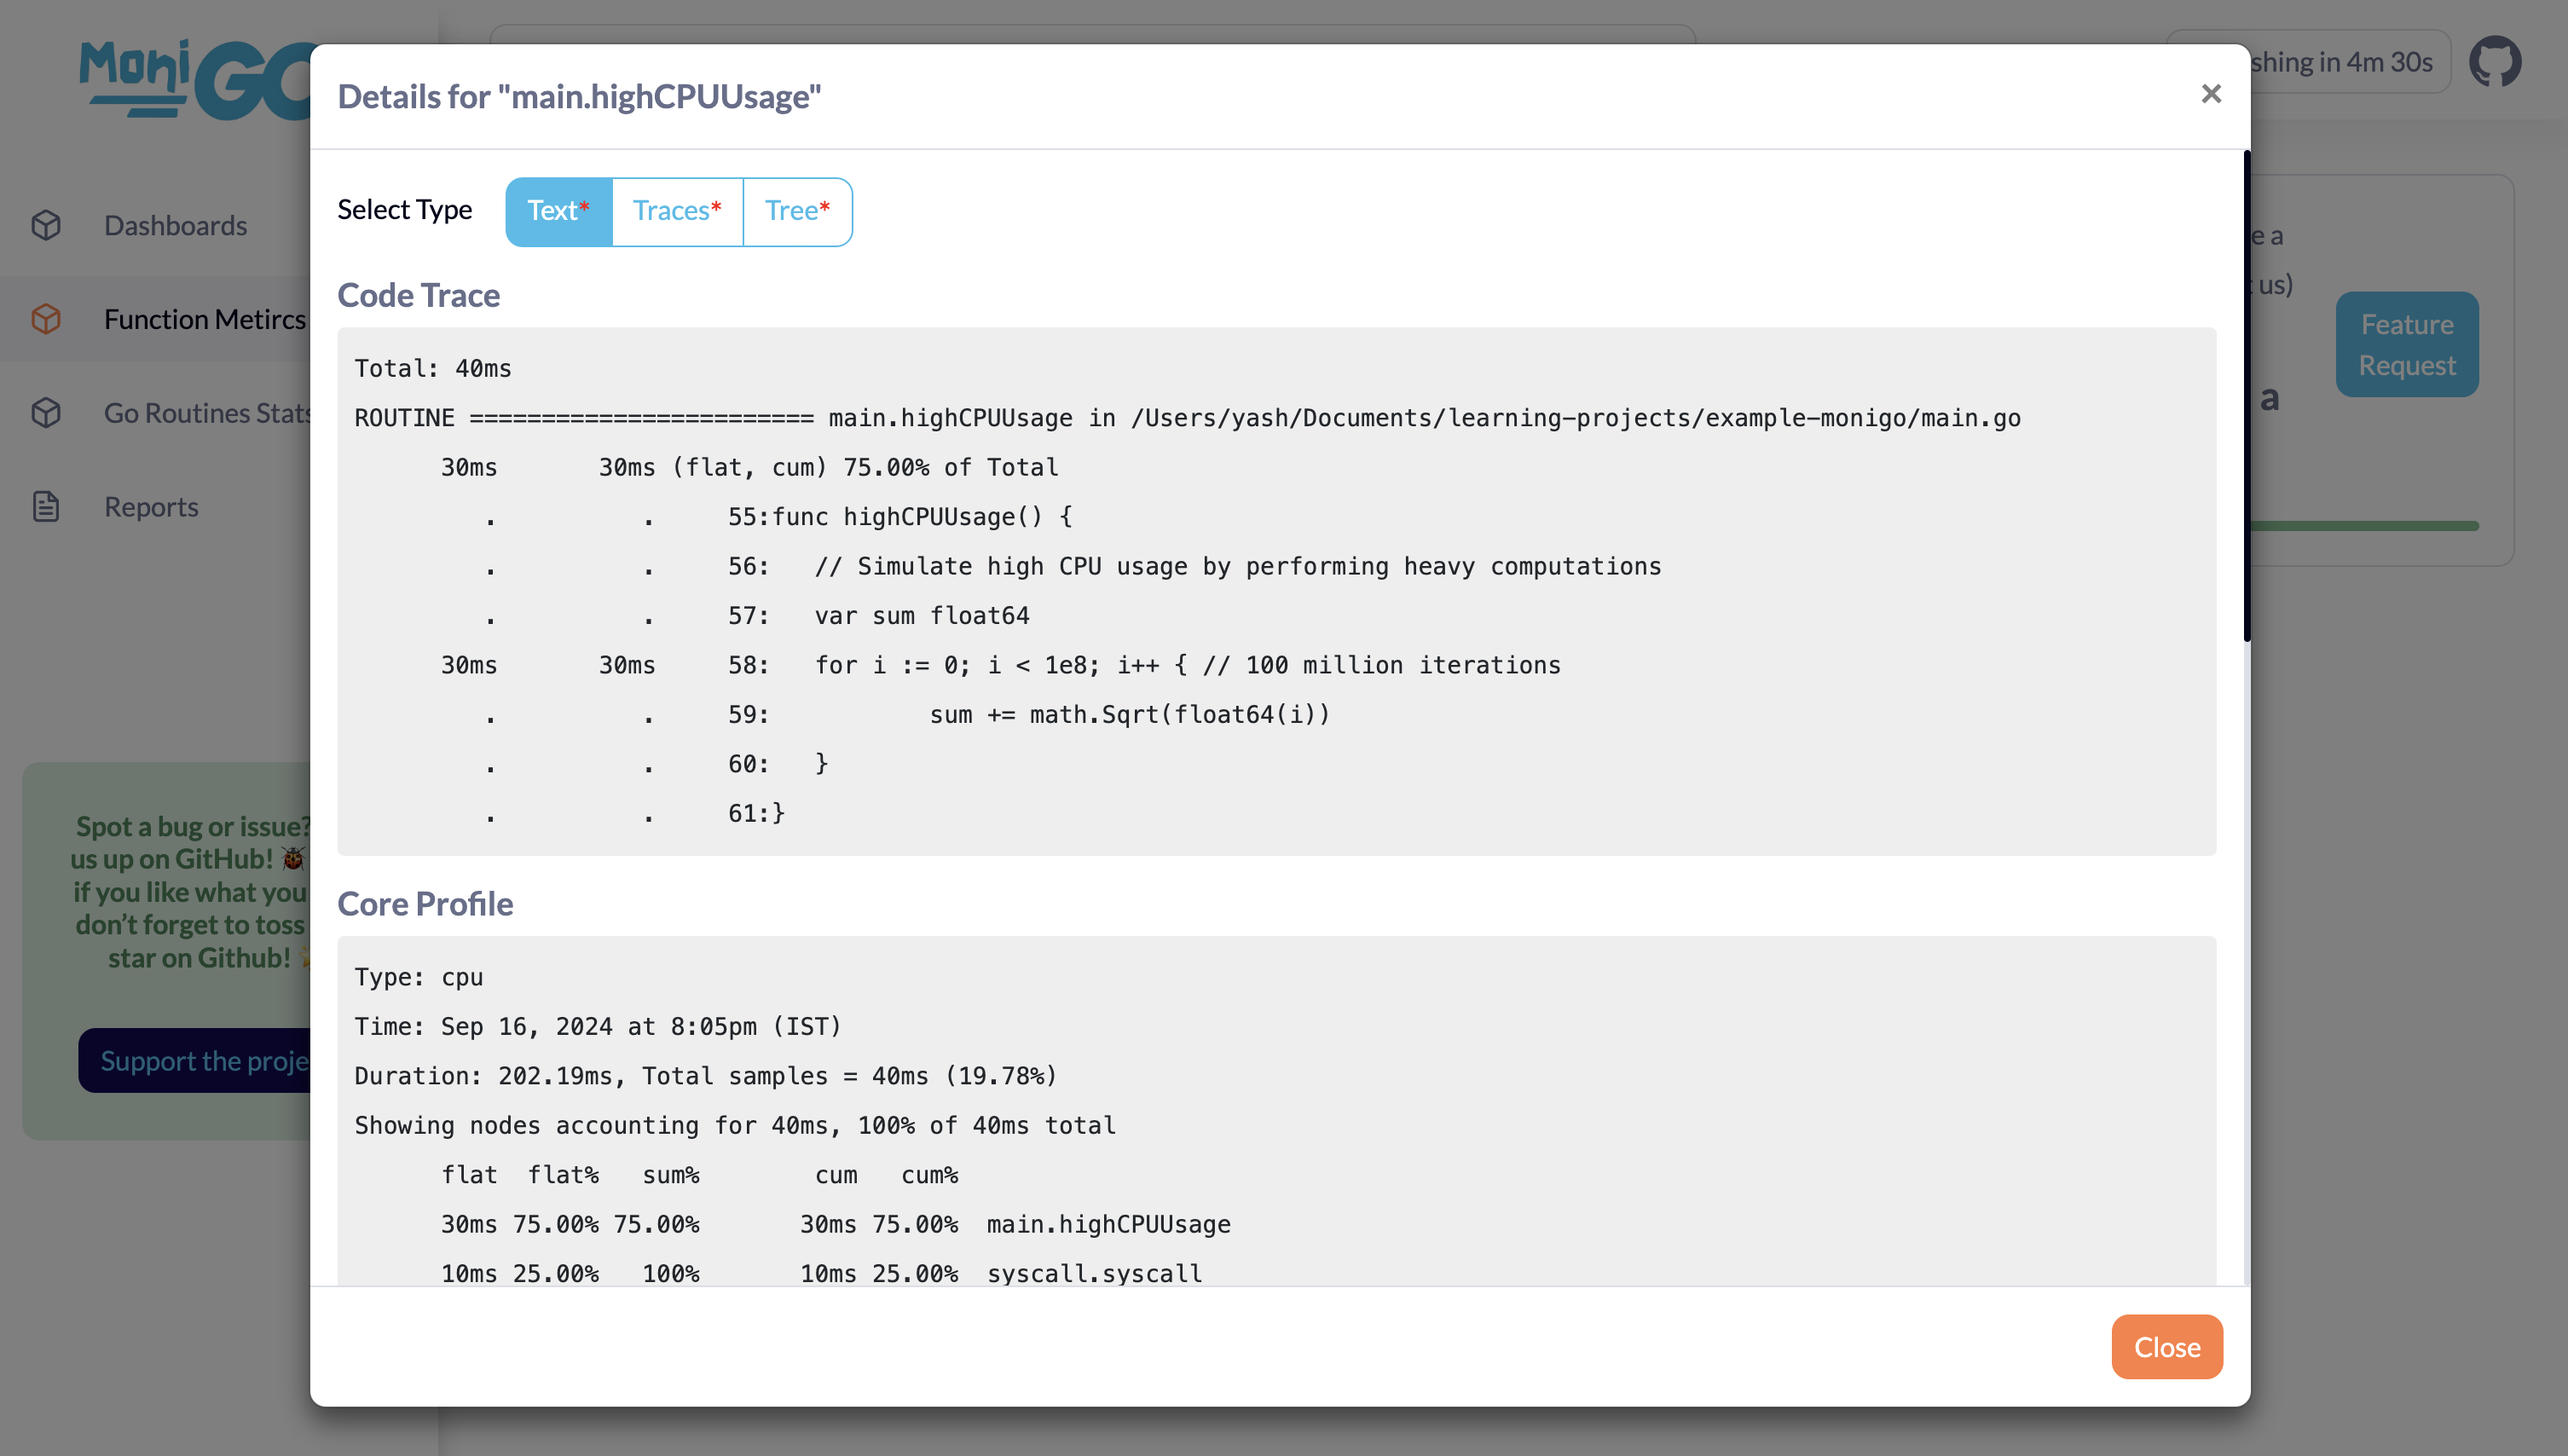Select the Tree view type
The width and height of the screenshot is (2568, 1456).
797,210
